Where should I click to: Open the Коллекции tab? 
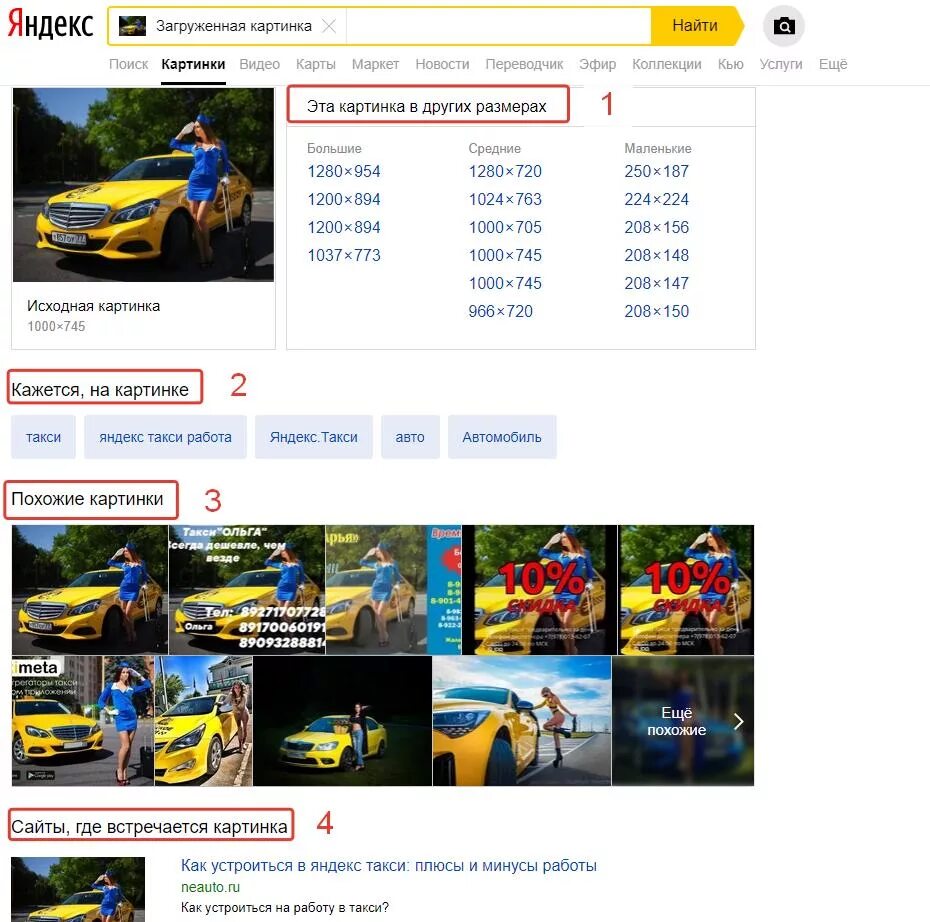[667, 64]
